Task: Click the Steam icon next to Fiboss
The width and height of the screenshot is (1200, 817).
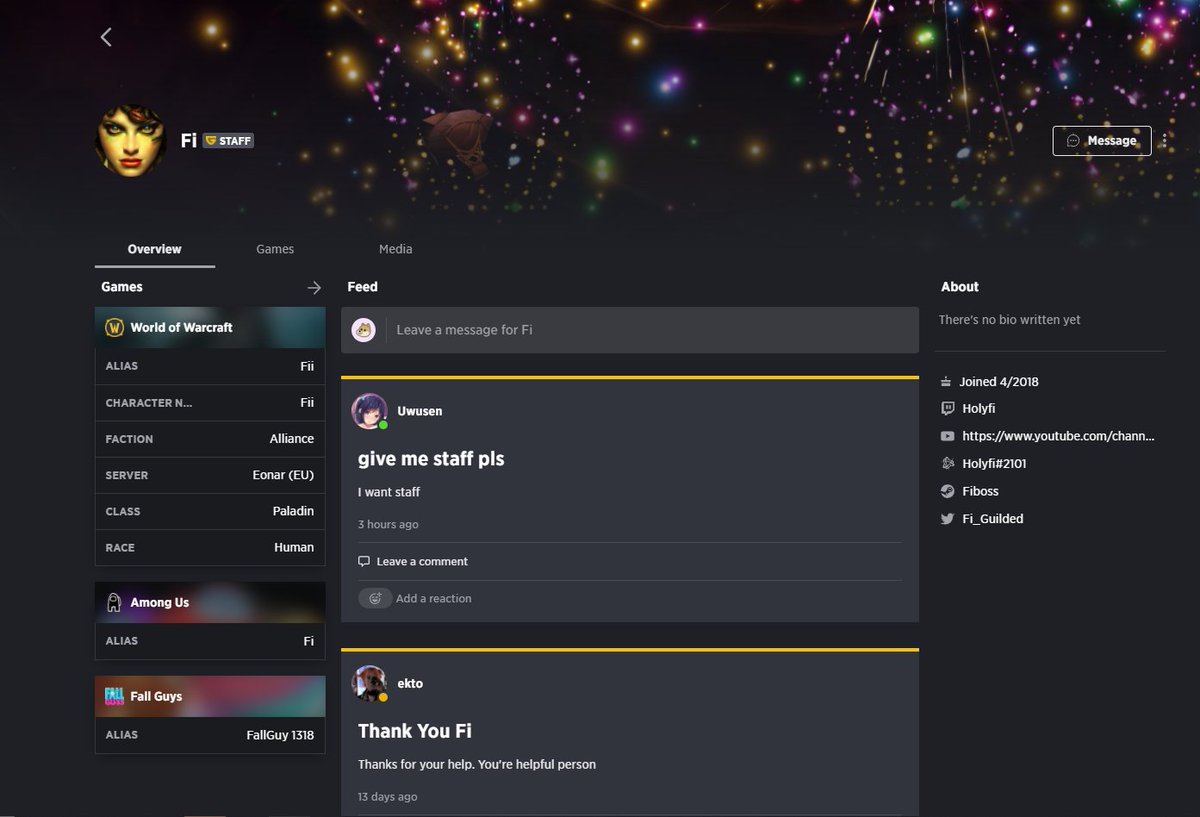Action: pyautogui.click(x=948, y=491)
